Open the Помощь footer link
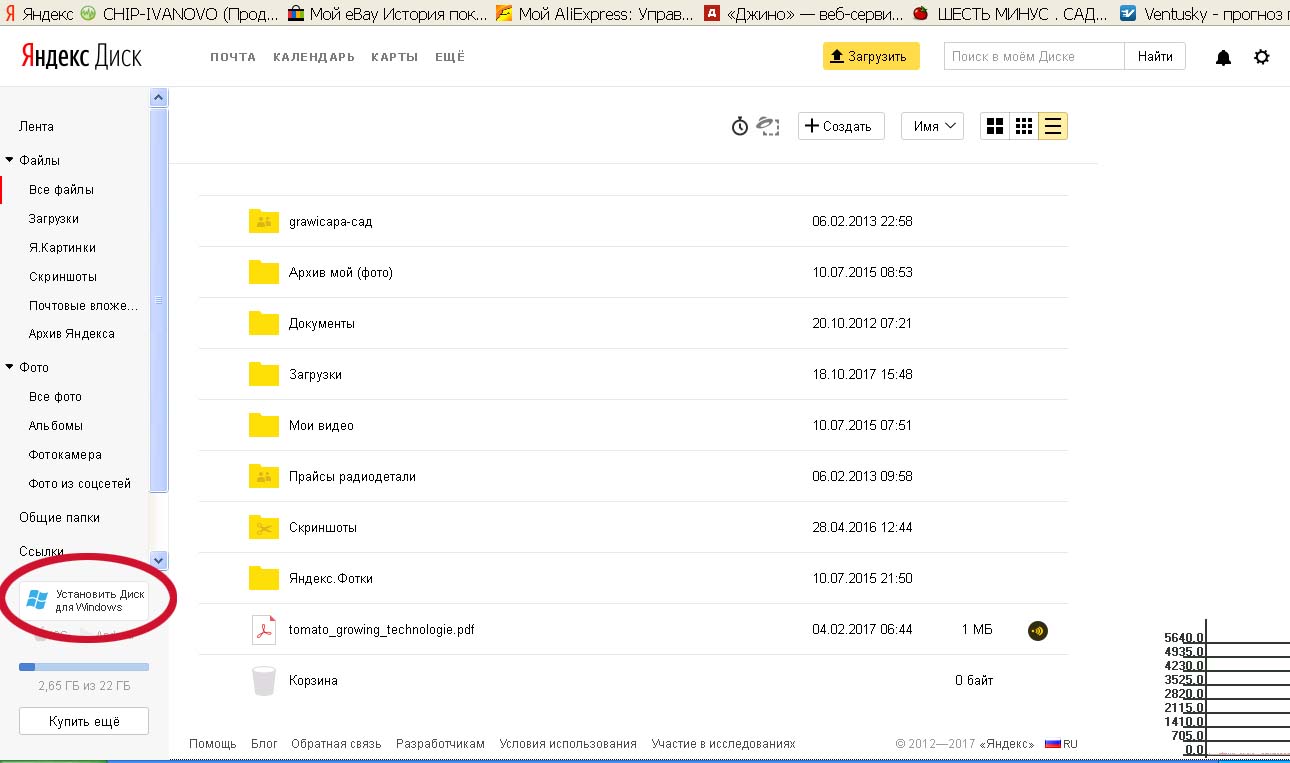 pyautogui.click(x=213, y=744)
